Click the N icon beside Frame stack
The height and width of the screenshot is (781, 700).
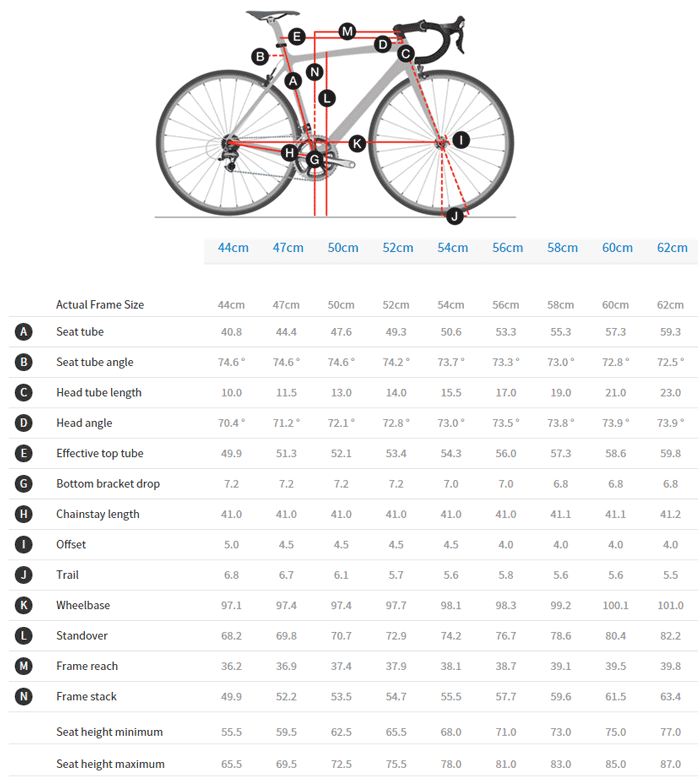pyautogui.click(x=24, y=697)
